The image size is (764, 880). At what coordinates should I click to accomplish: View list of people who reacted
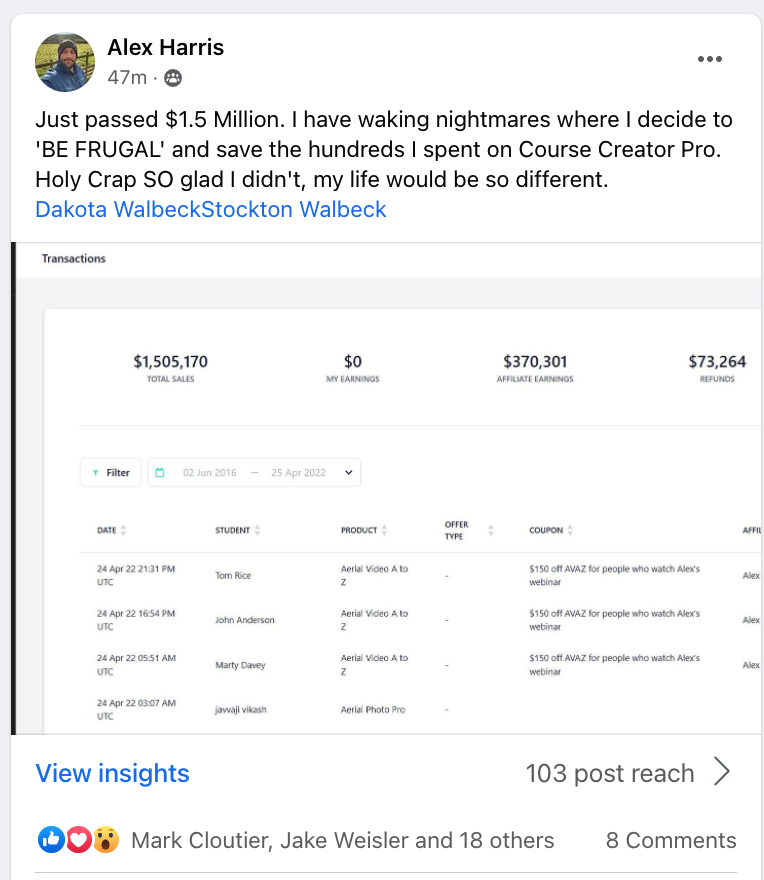point(342,840)
